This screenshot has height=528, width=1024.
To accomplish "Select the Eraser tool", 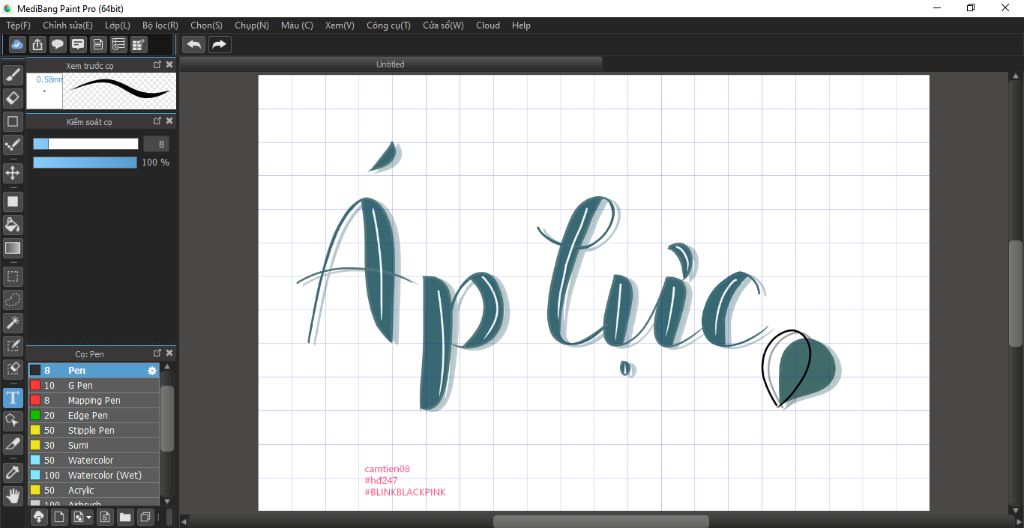I will coord(12,98).
